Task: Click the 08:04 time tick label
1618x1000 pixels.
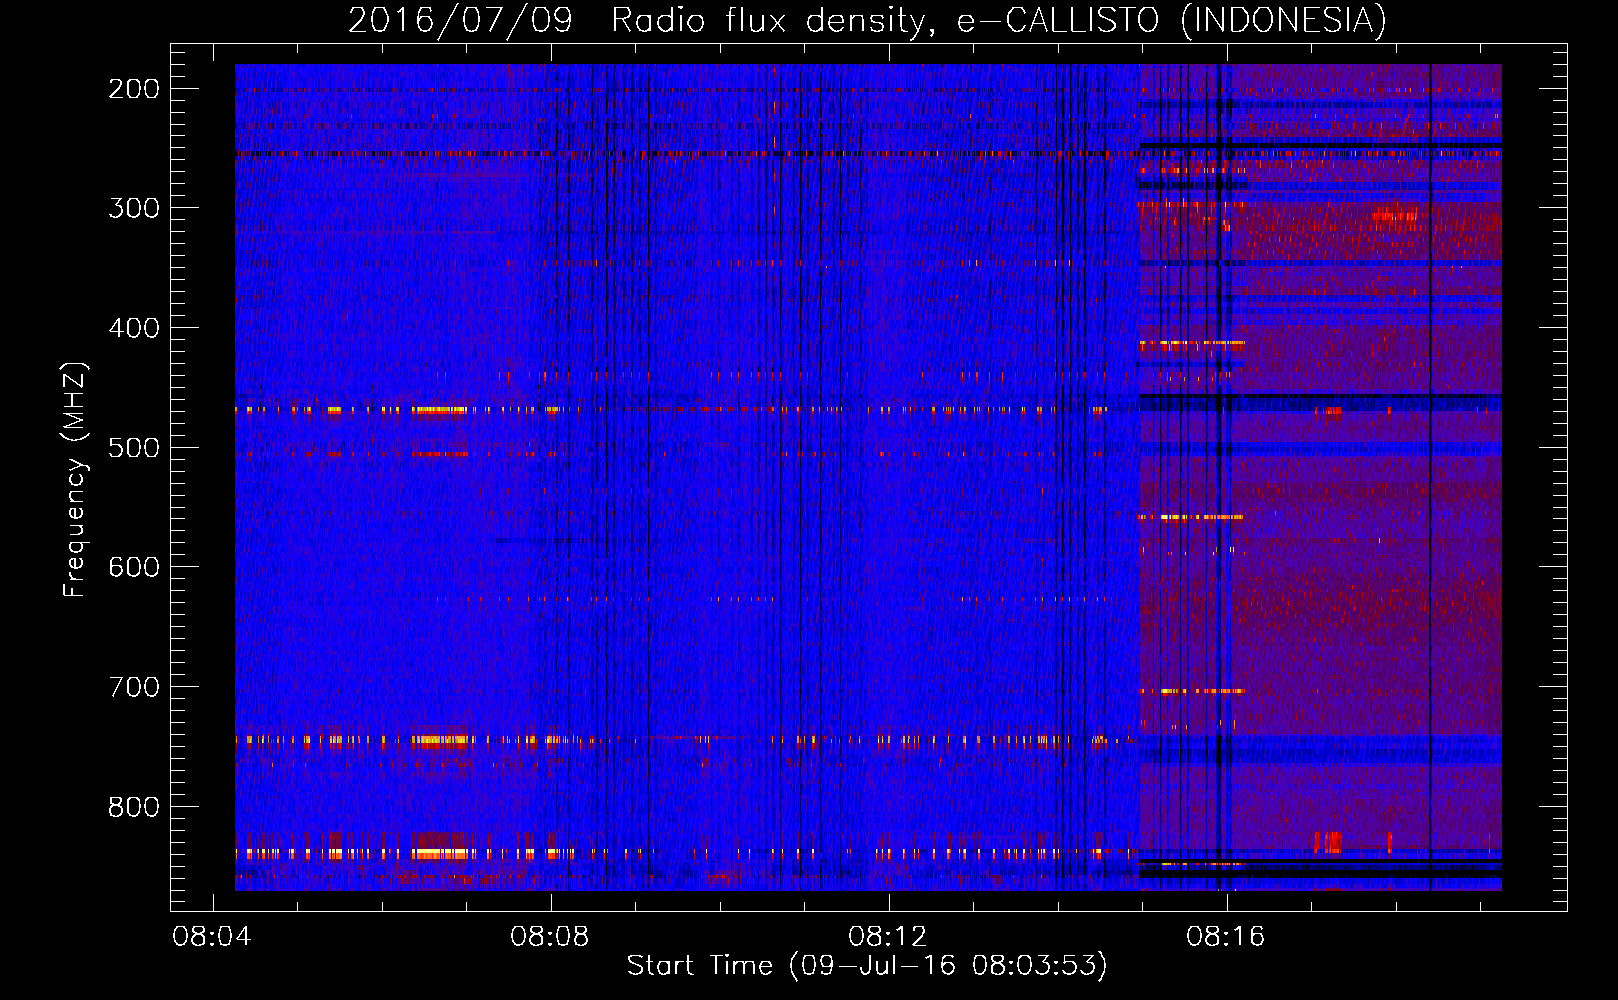Action: click(x=212, y=936)
